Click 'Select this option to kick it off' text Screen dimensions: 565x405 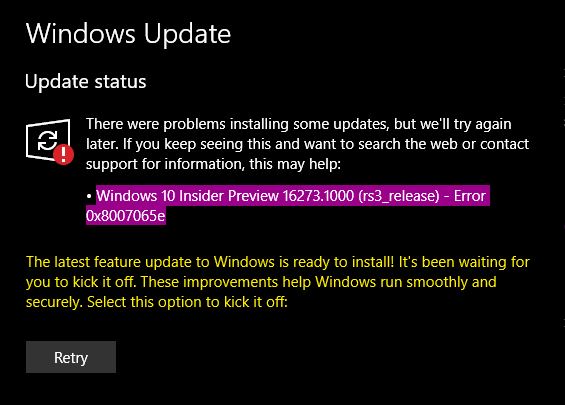187,302
